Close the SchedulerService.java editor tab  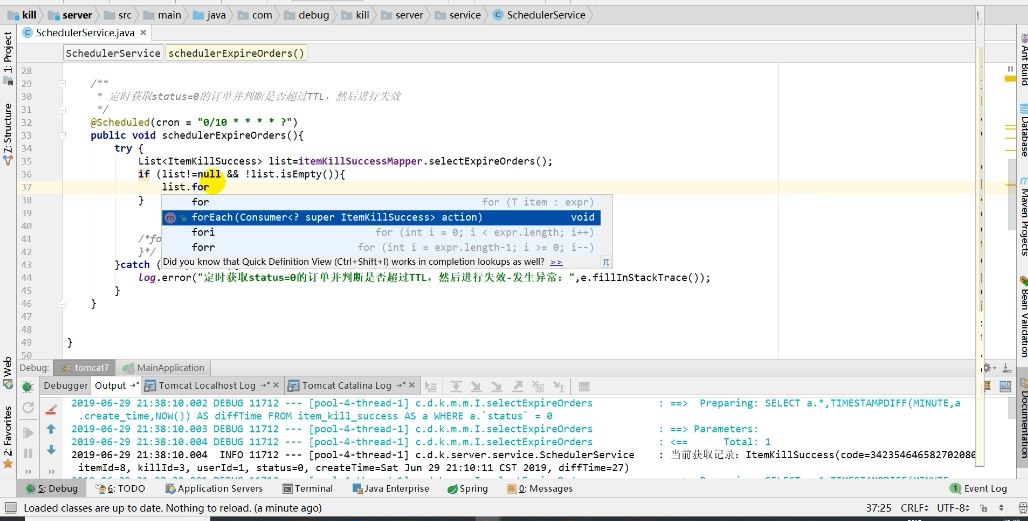click(x=144, y=32)
